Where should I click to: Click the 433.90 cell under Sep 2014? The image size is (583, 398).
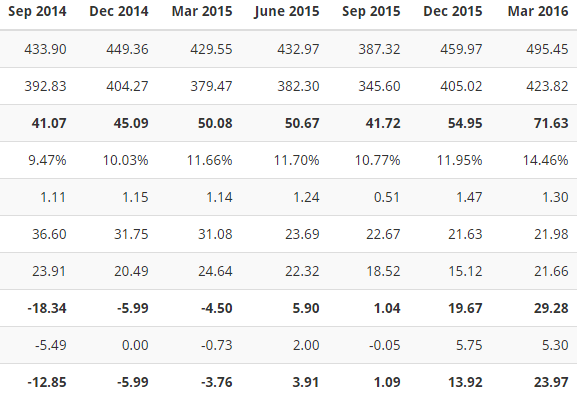[45, 49]
